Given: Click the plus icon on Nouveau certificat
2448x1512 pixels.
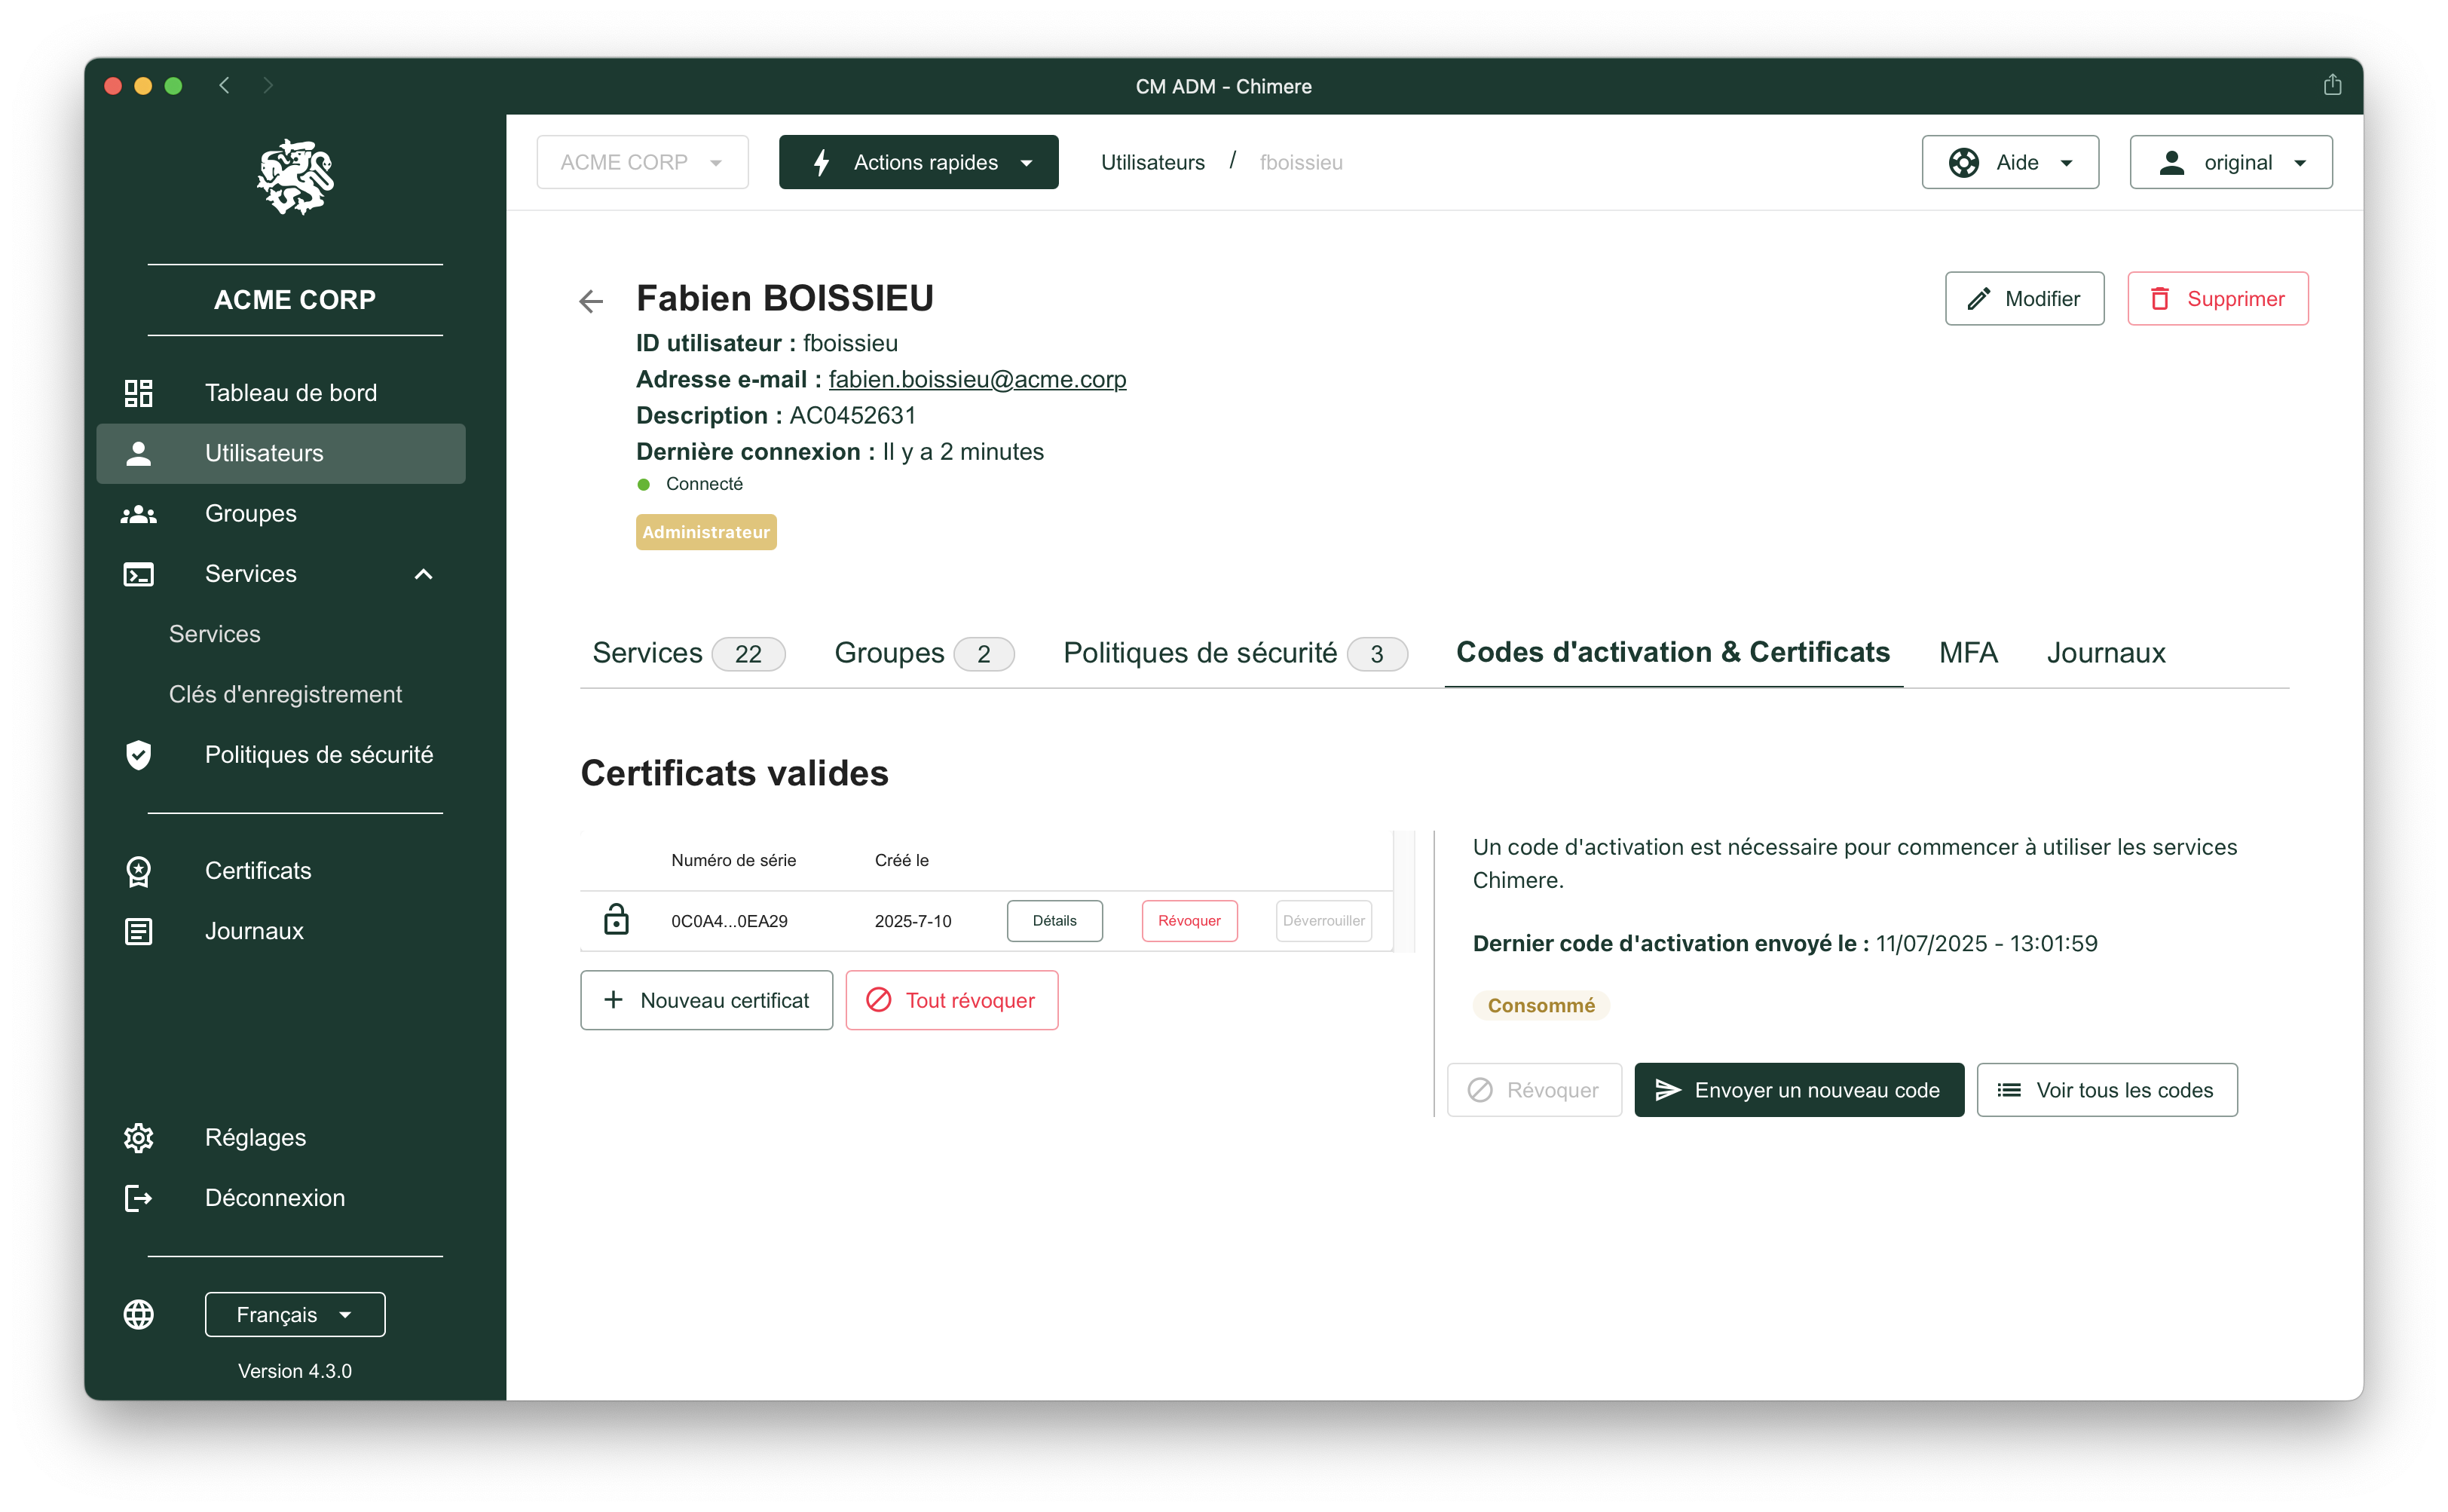Looking at the screenshot, I should 613,1000.
